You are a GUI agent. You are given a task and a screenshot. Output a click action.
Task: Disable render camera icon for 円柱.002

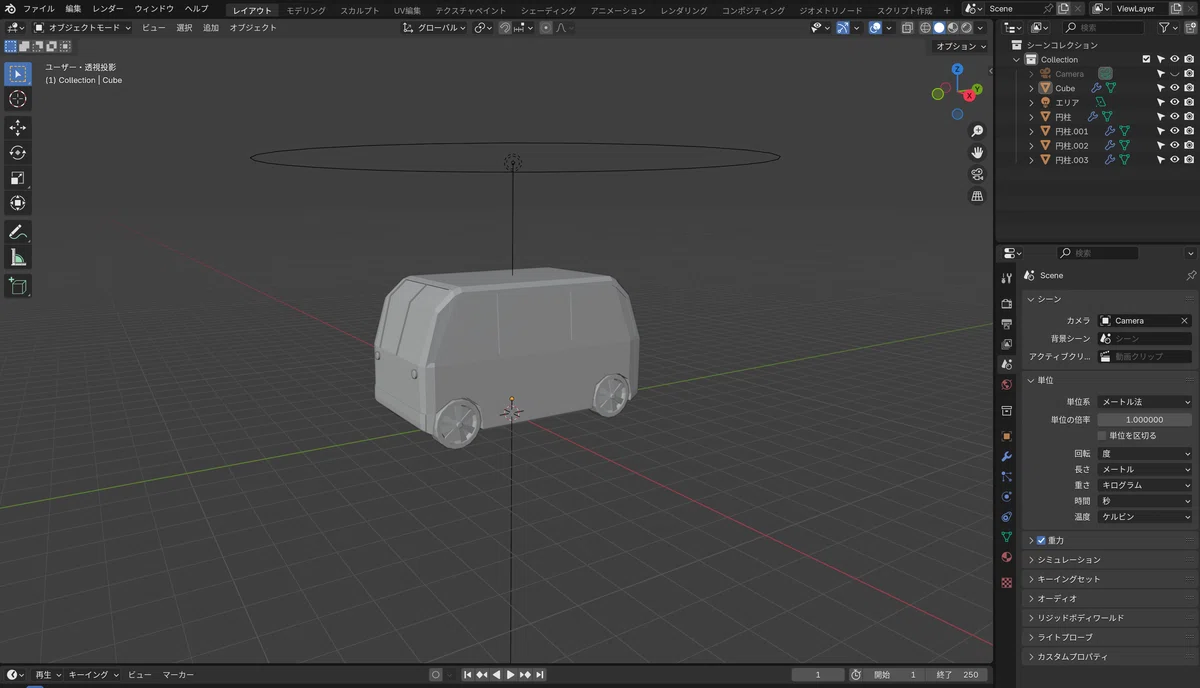point(1189,146)
